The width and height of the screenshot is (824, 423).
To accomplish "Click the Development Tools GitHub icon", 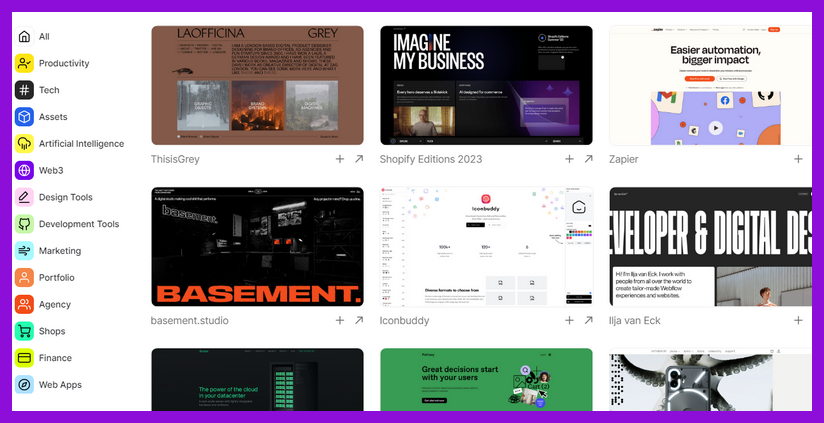I will (x=24, y=224).
